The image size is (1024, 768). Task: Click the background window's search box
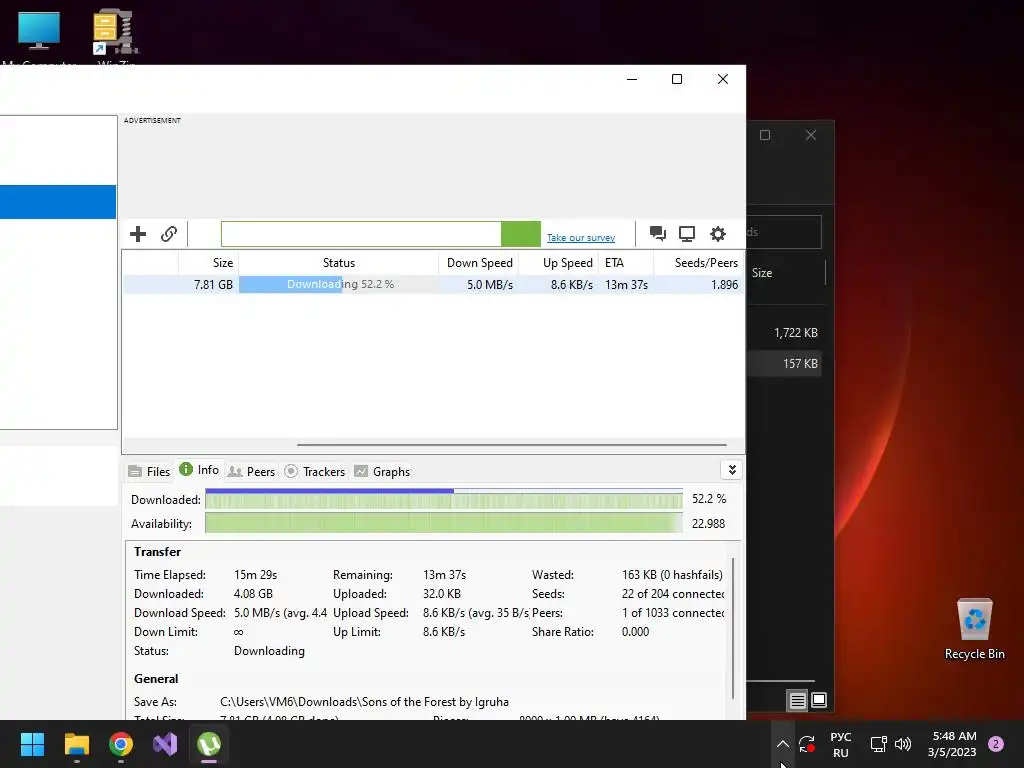pyautogui.click(x=784, y=232)
